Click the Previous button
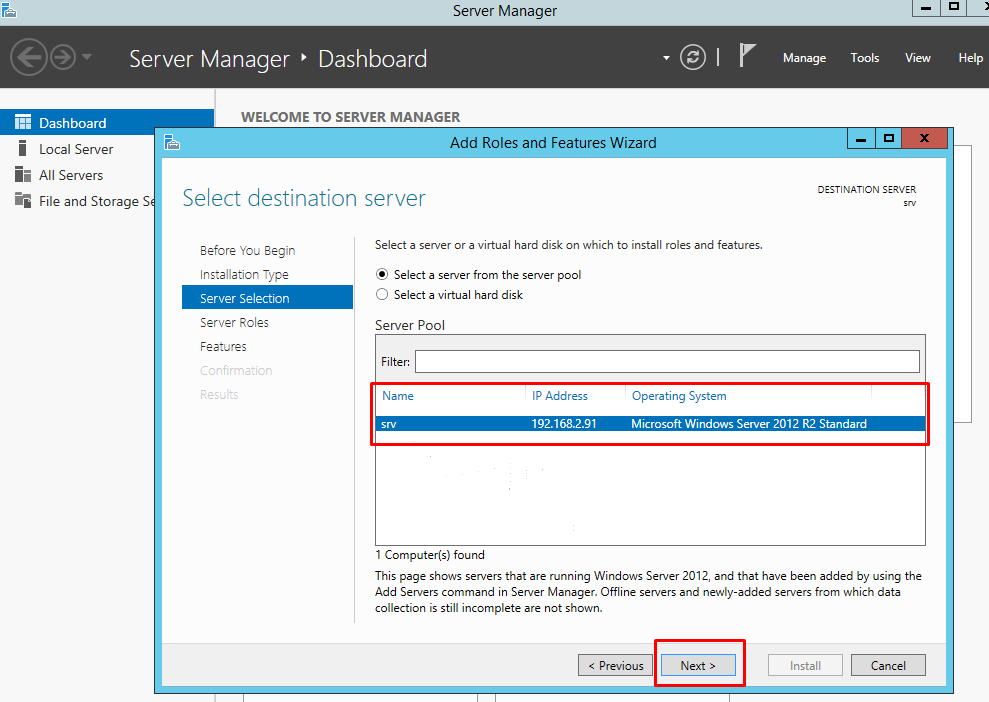 [x=616, y=665]
